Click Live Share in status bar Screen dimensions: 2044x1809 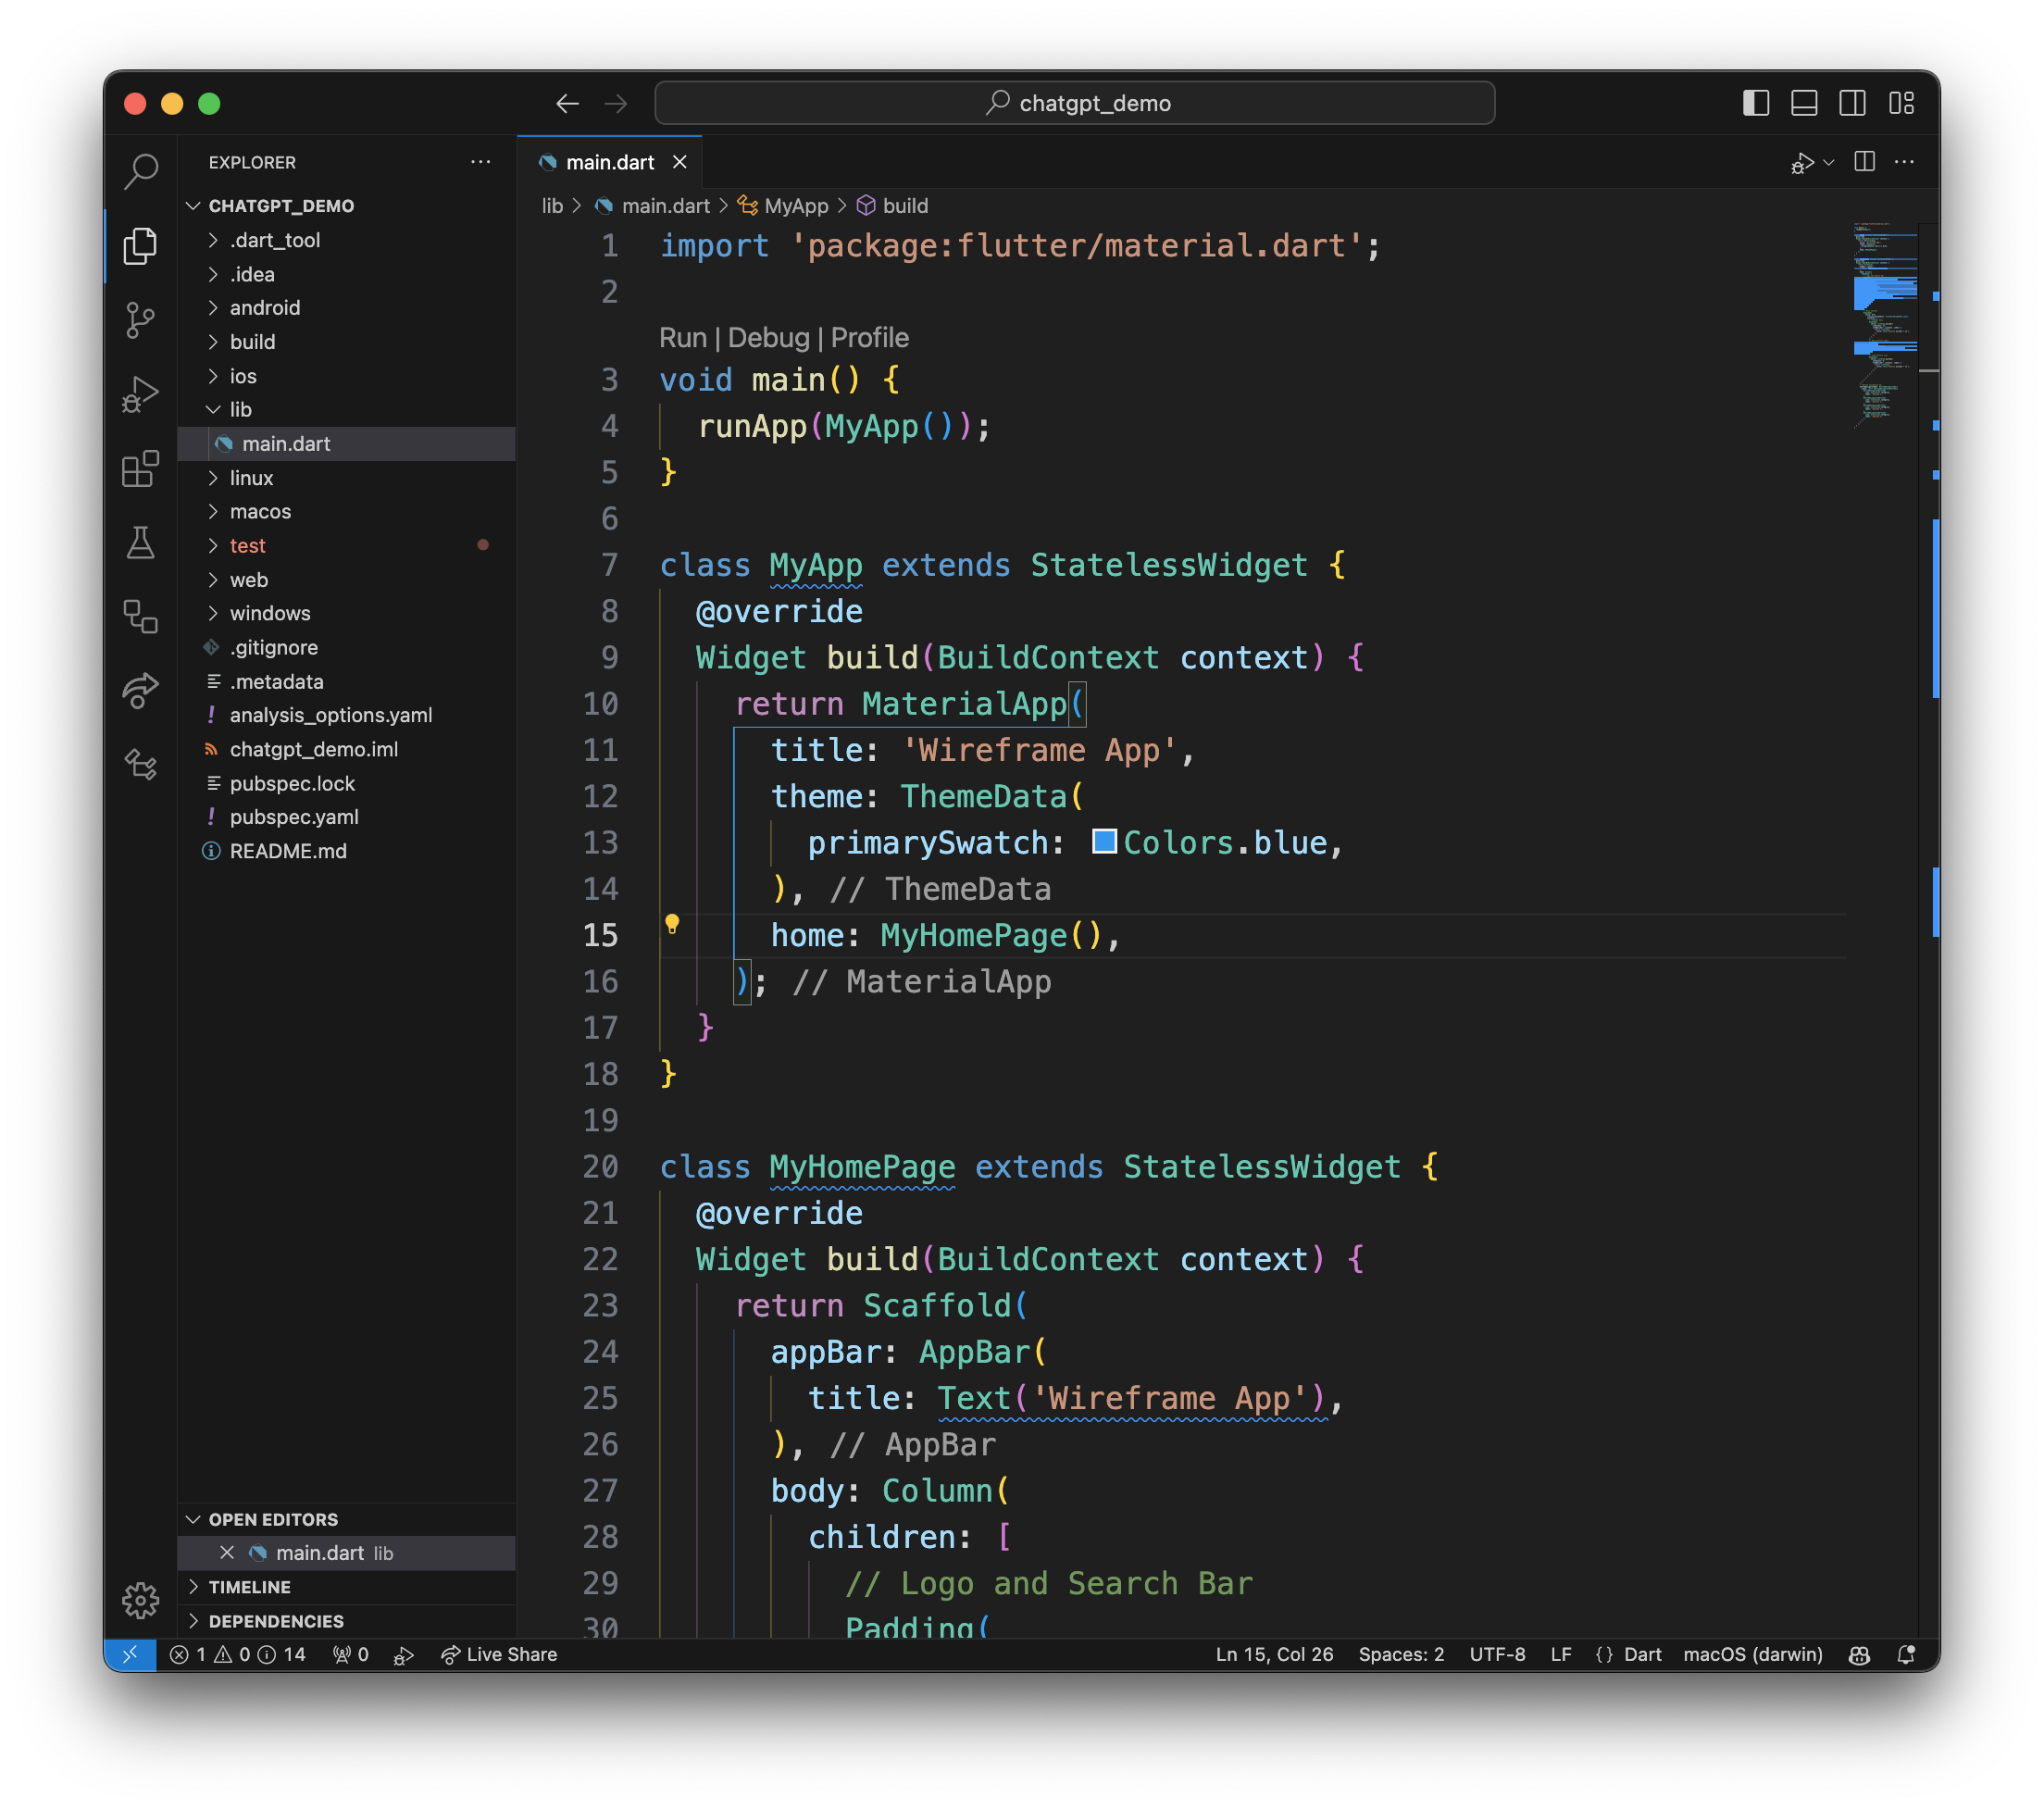coord(499,1655)
